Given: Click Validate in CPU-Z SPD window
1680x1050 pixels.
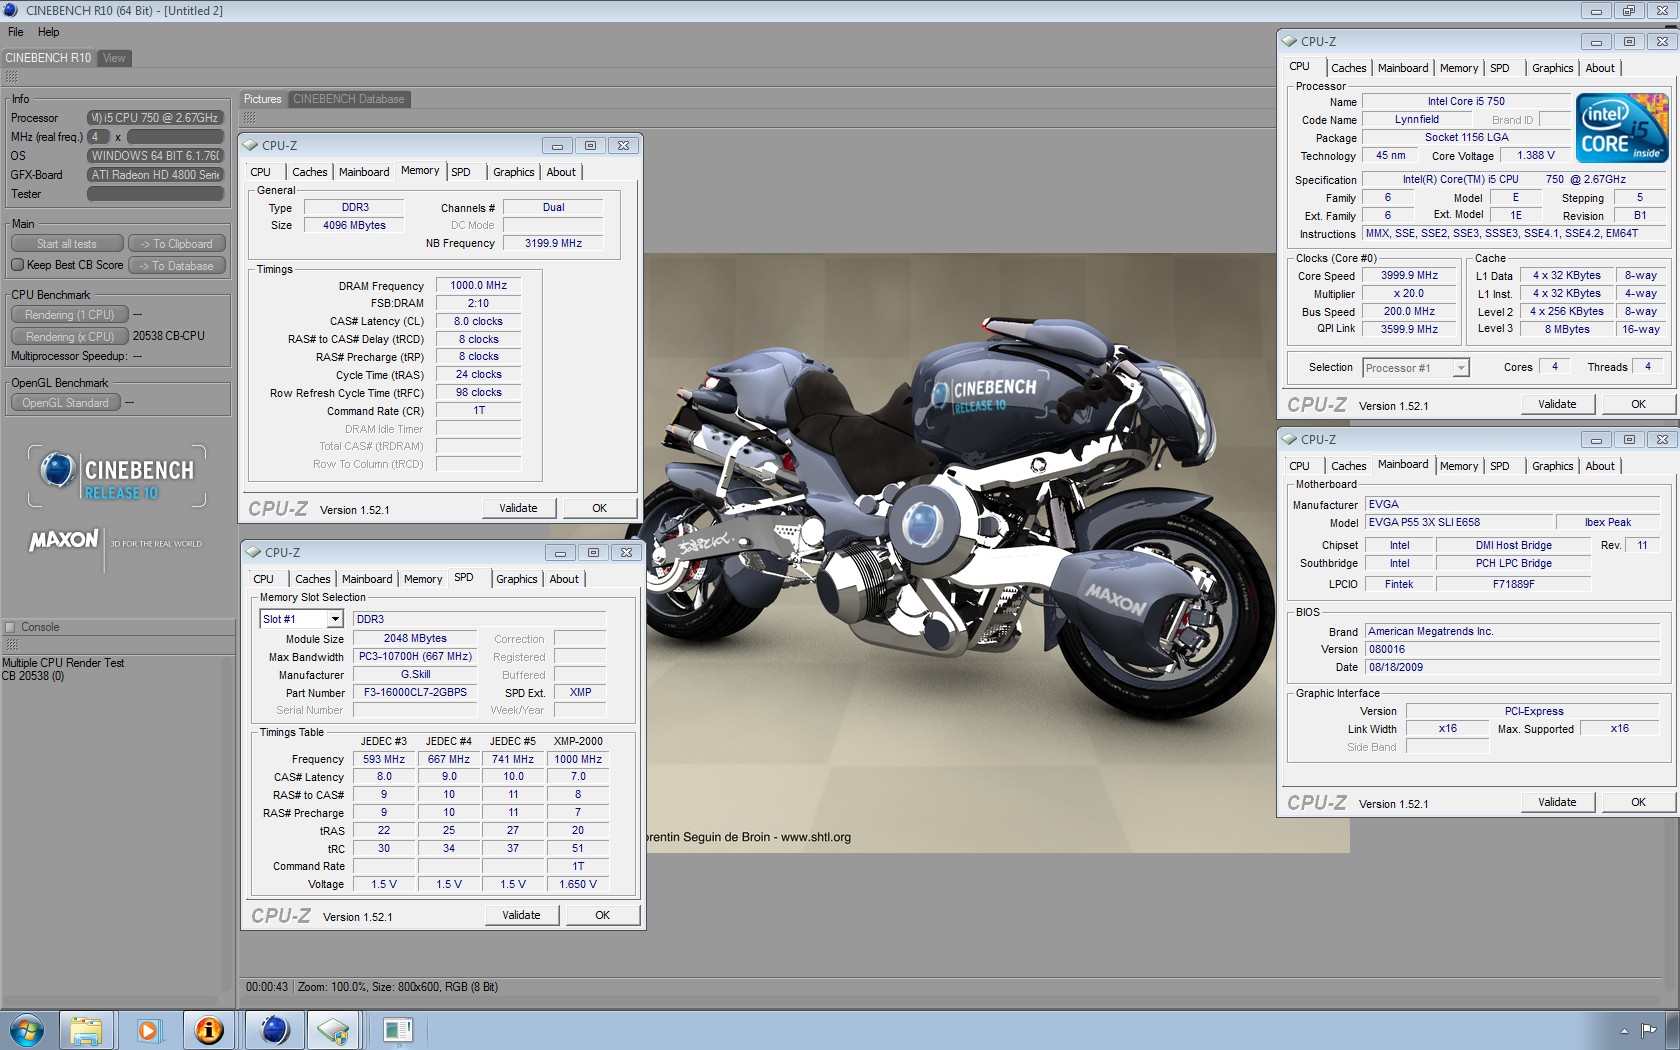Looking at the screenshot, I should click(521, 915).
